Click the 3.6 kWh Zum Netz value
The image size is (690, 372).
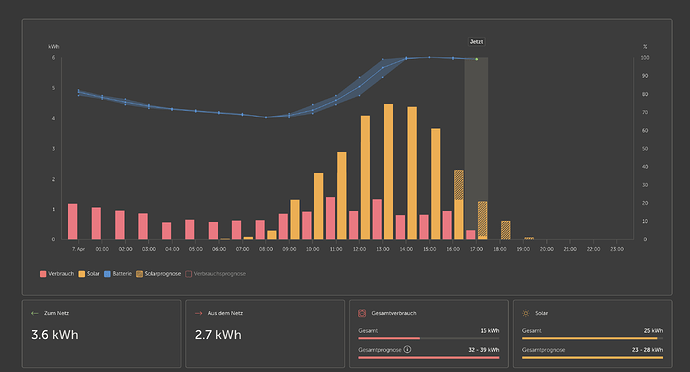tap(55, 335)
